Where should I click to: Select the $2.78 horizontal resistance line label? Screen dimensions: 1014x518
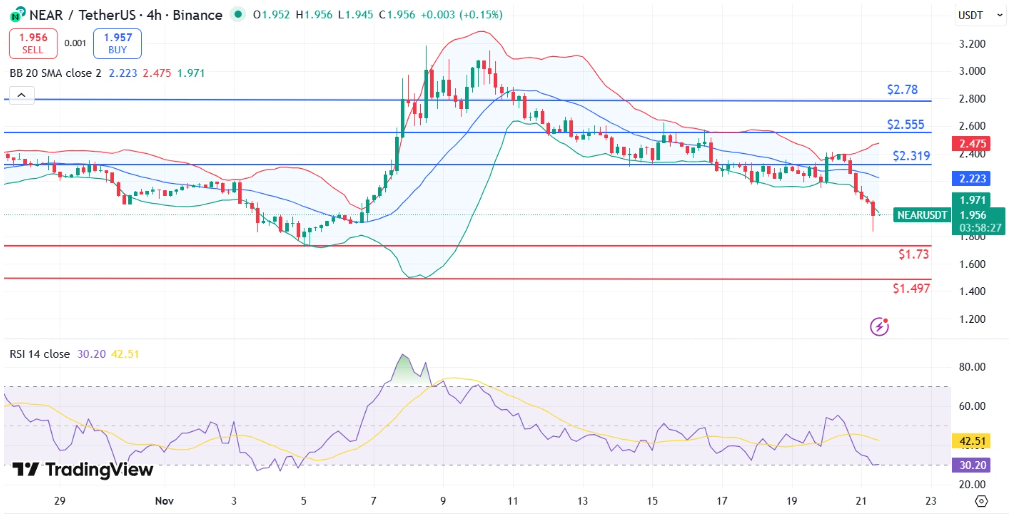coord(902,90)
